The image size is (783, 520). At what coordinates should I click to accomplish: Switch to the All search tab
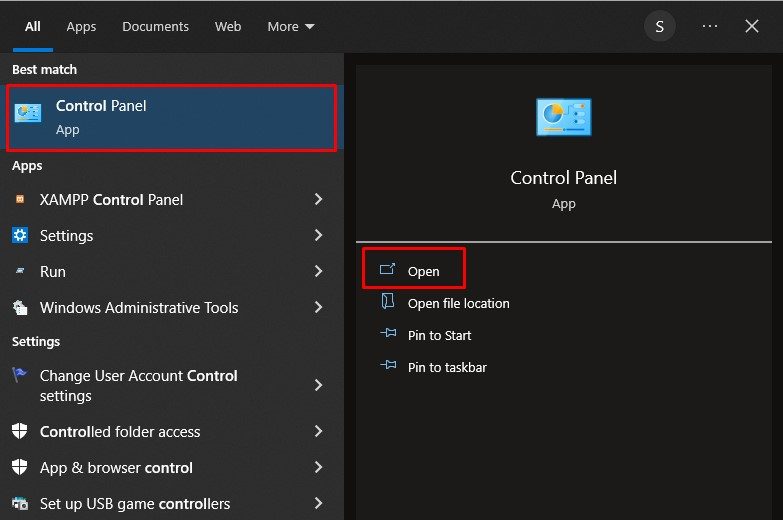point(32,26)
